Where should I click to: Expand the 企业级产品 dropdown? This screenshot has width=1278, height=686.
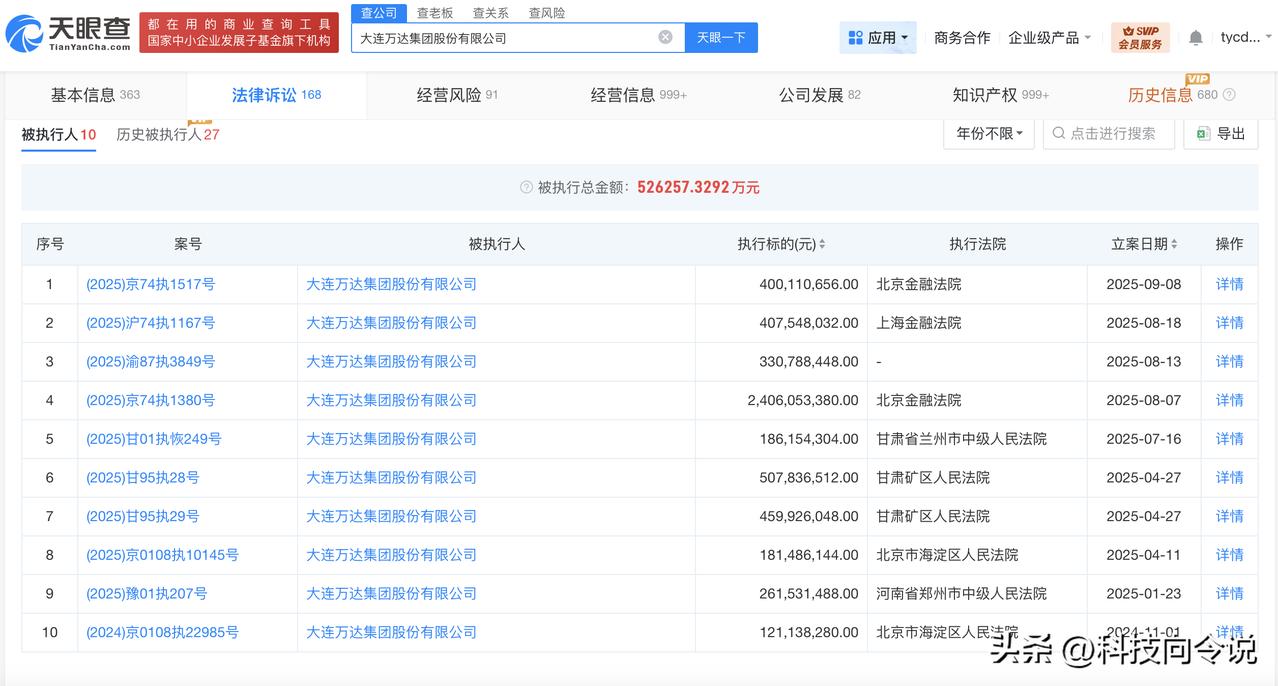[x=1050, y=37]
